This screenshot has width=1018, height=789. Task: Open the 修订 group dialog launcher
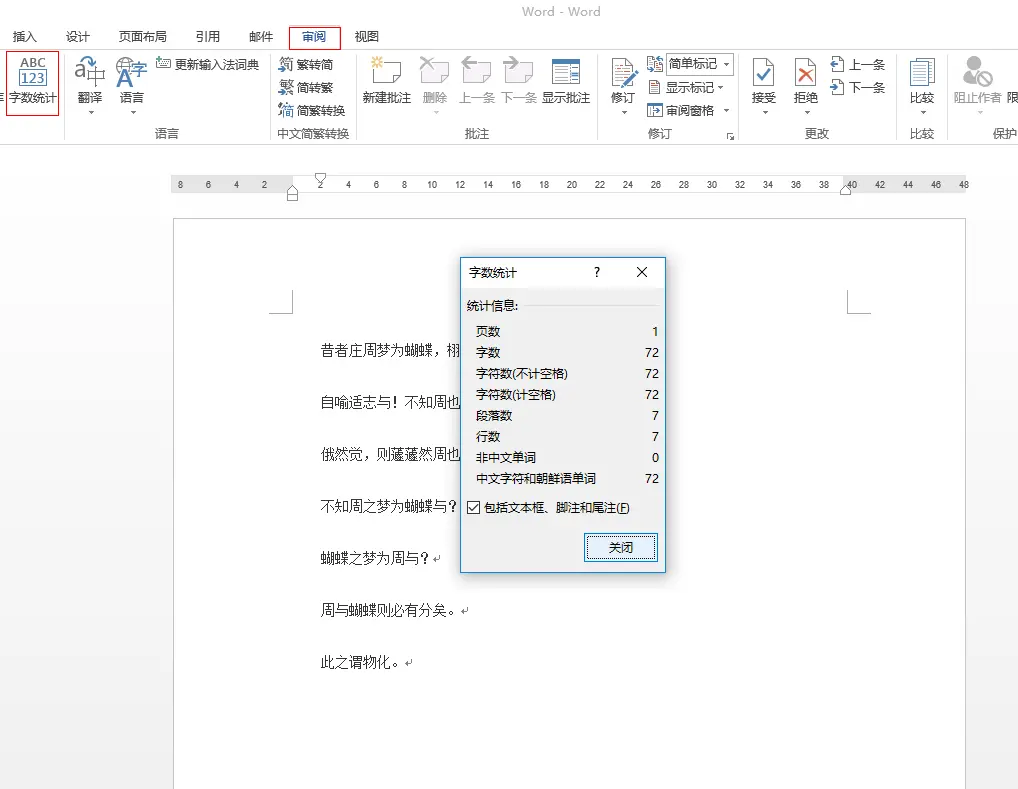pyautogui.click(x=731, y=135)
